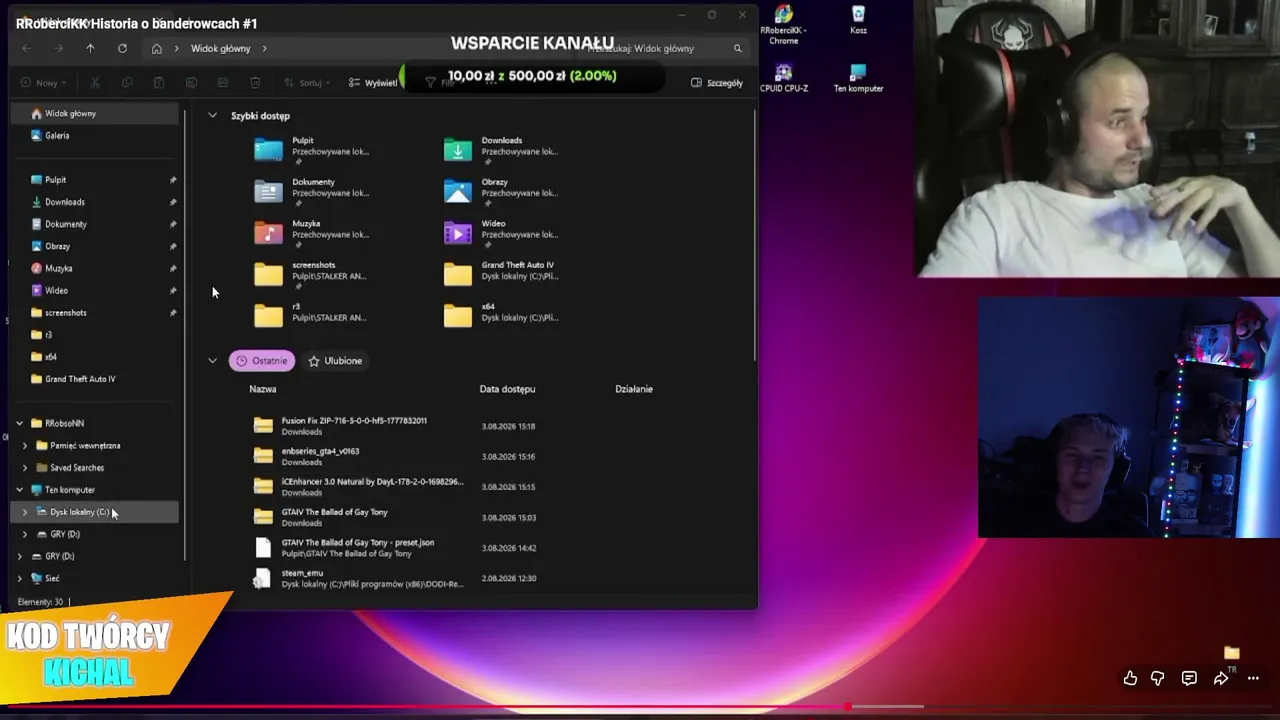Click the sidebar navigation pane scrollbar
The image size is (1280, 720).
pyautogui.click(x=185, y=335)
